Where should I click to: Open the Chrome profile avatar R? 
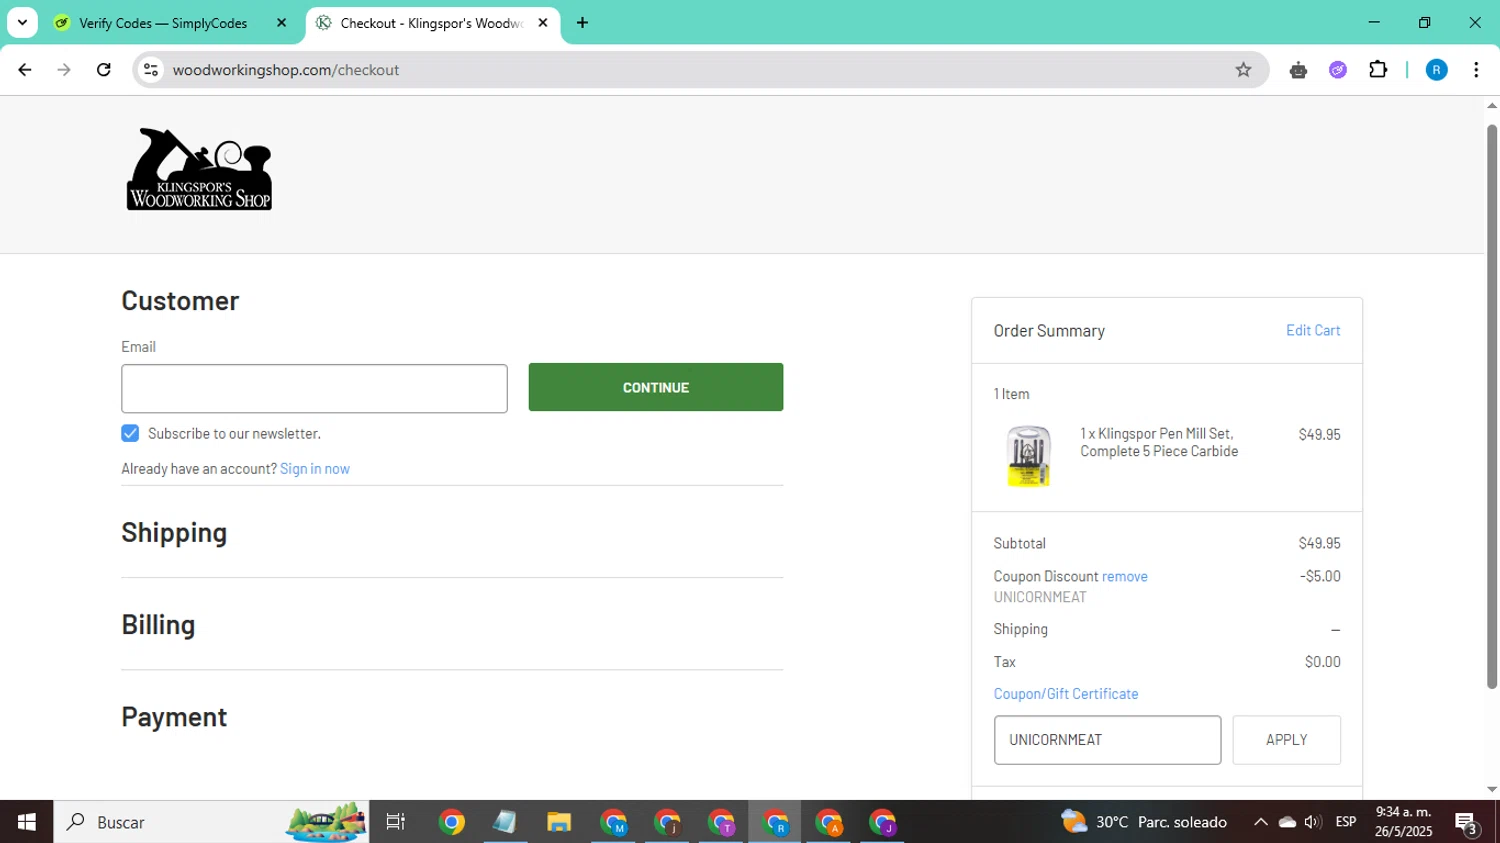[1436, 70]
